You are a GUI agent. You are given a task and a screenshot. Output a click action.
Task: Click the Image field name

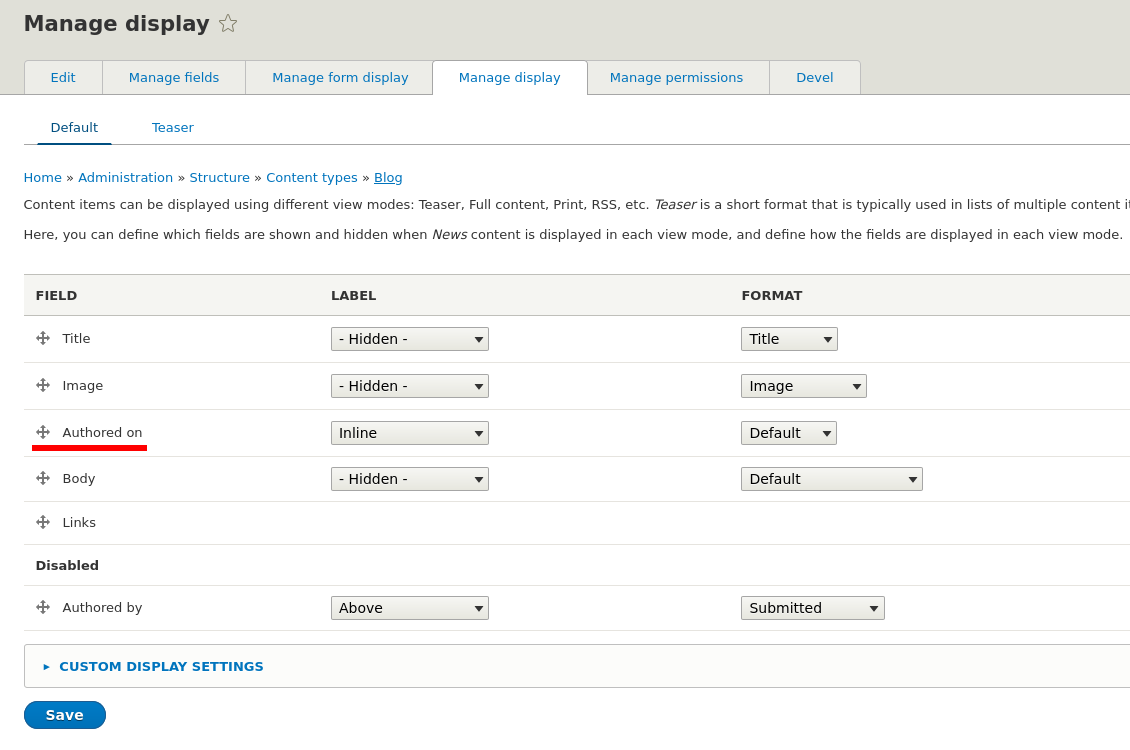[83, 385]
